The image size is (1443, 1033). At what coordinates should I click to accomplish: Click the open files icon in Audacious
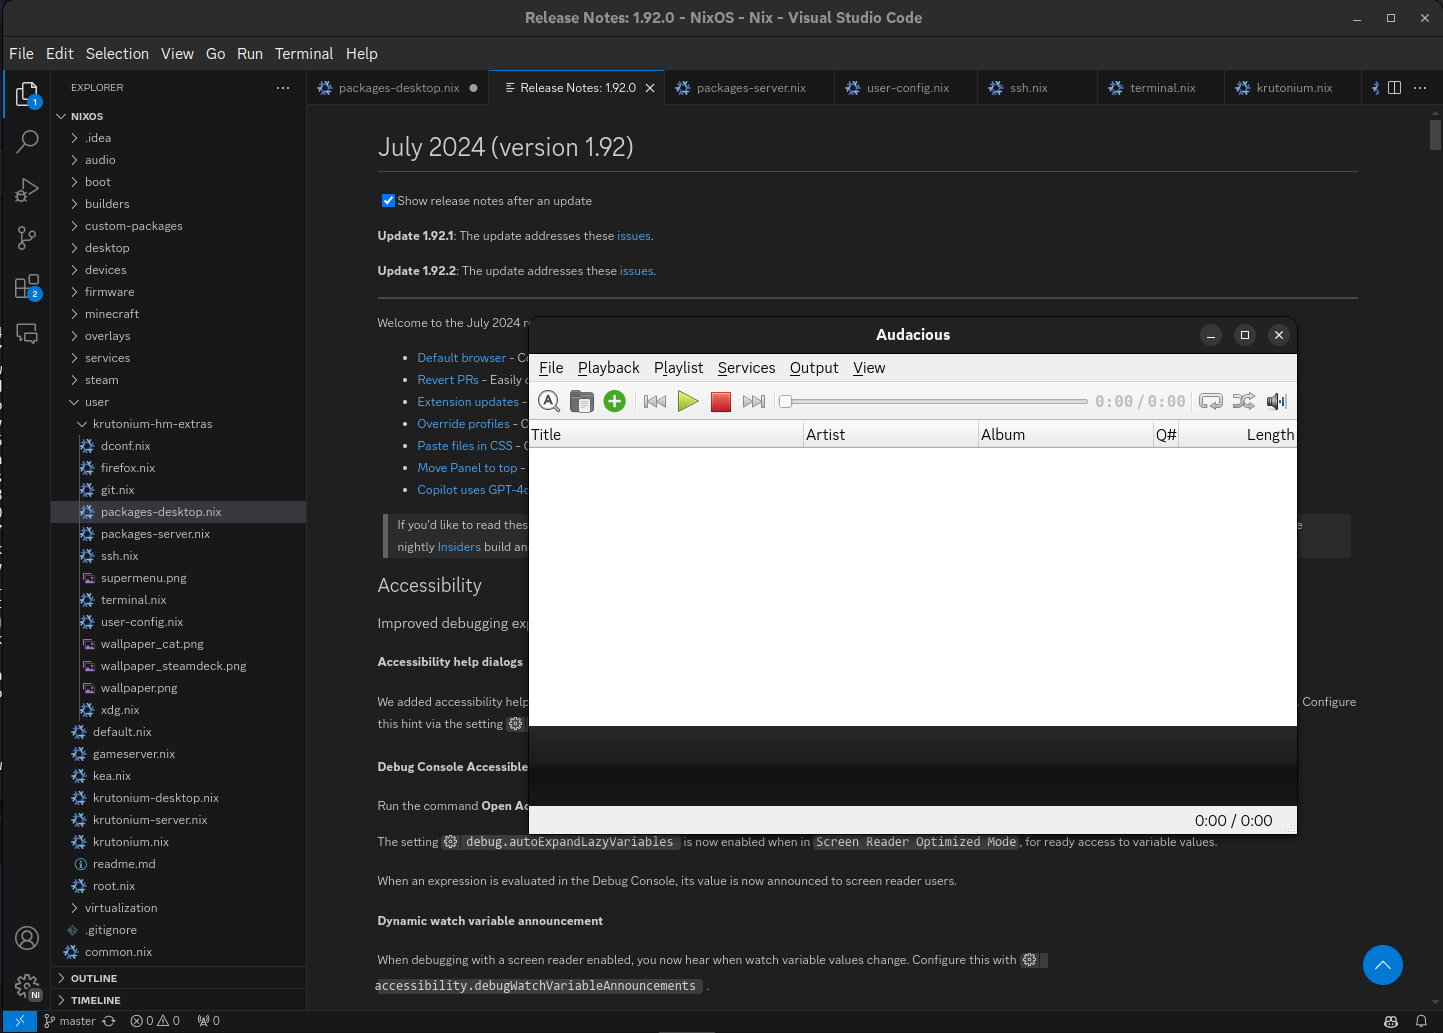point(582,401)
